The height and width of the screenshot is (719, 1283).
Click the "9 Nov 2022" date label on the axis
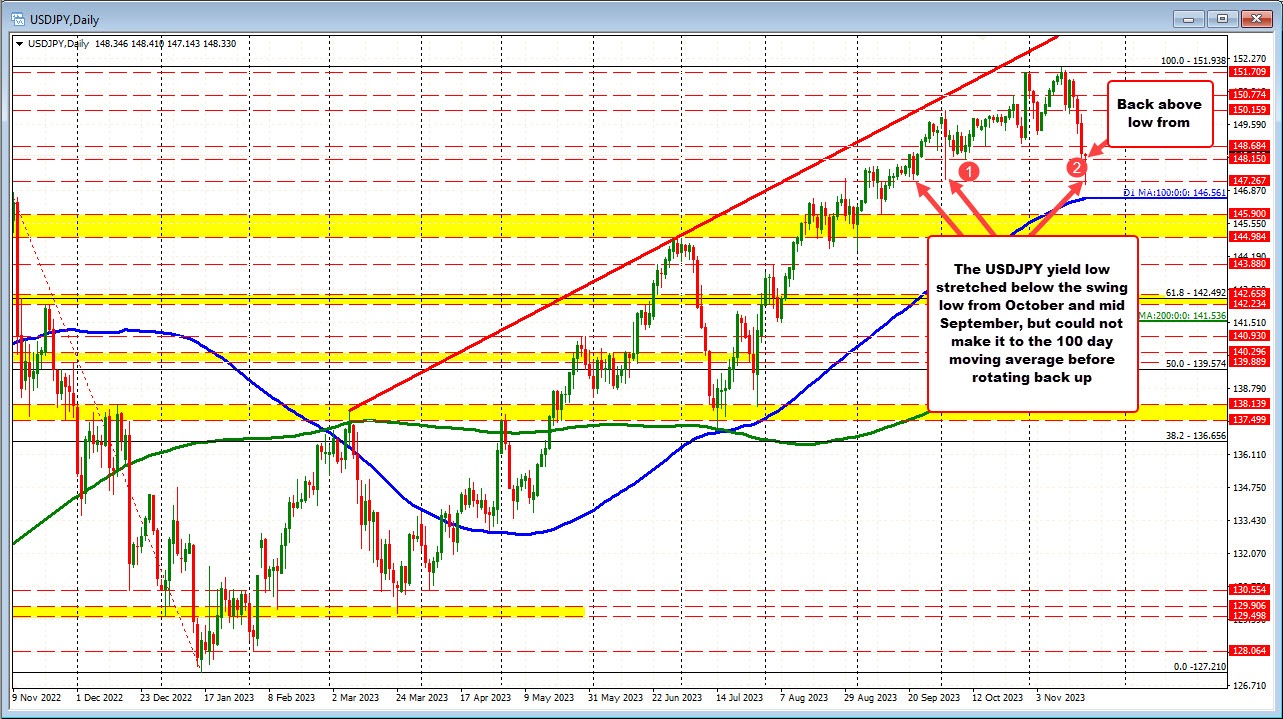coord(35,696)
